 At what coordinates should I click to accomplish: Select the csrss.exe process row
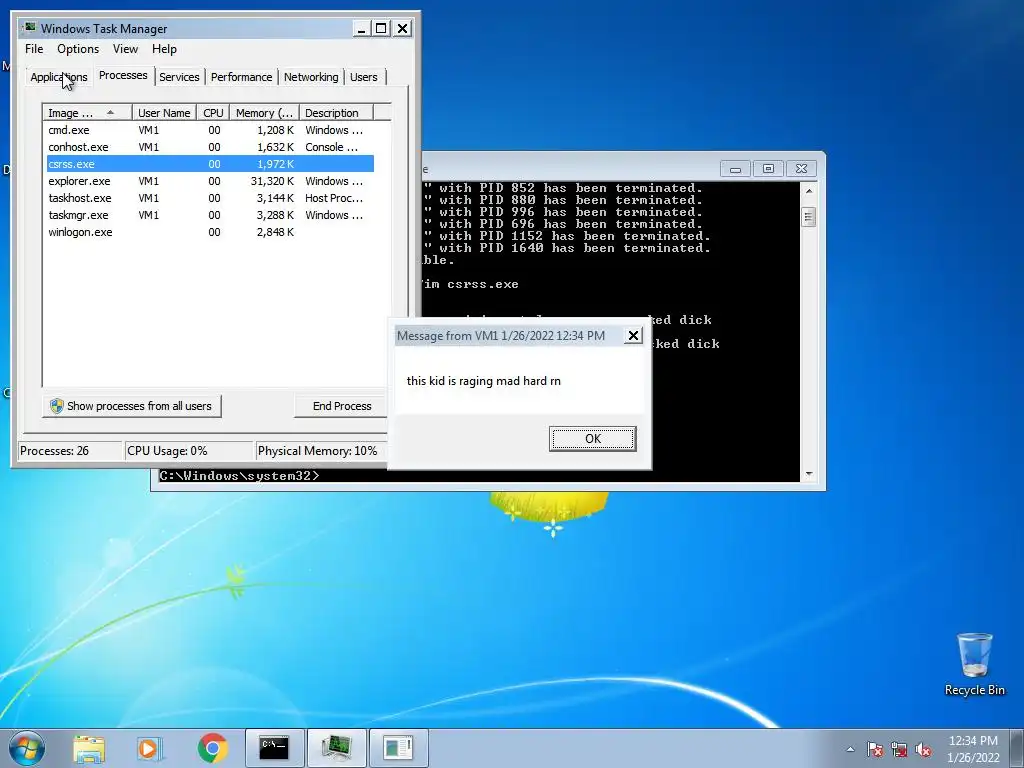[210, 164]
